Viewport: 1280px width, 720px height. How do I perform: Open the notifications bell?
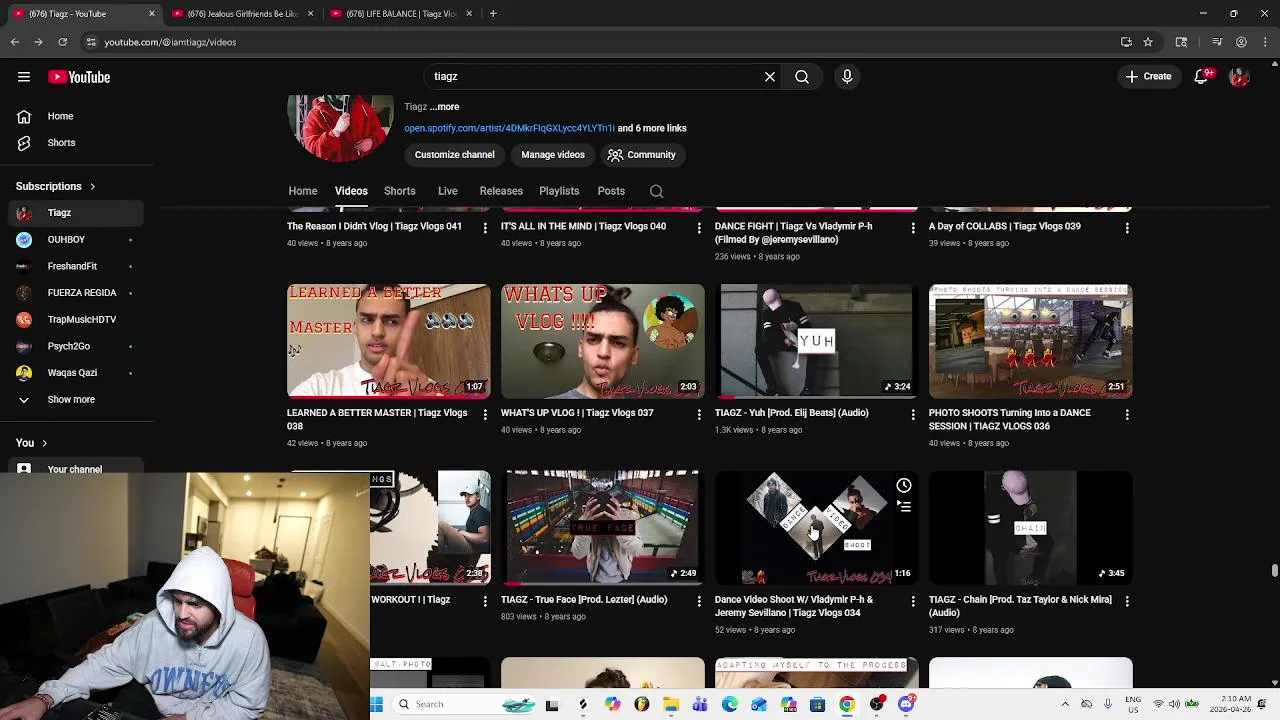click(1202, 77)
